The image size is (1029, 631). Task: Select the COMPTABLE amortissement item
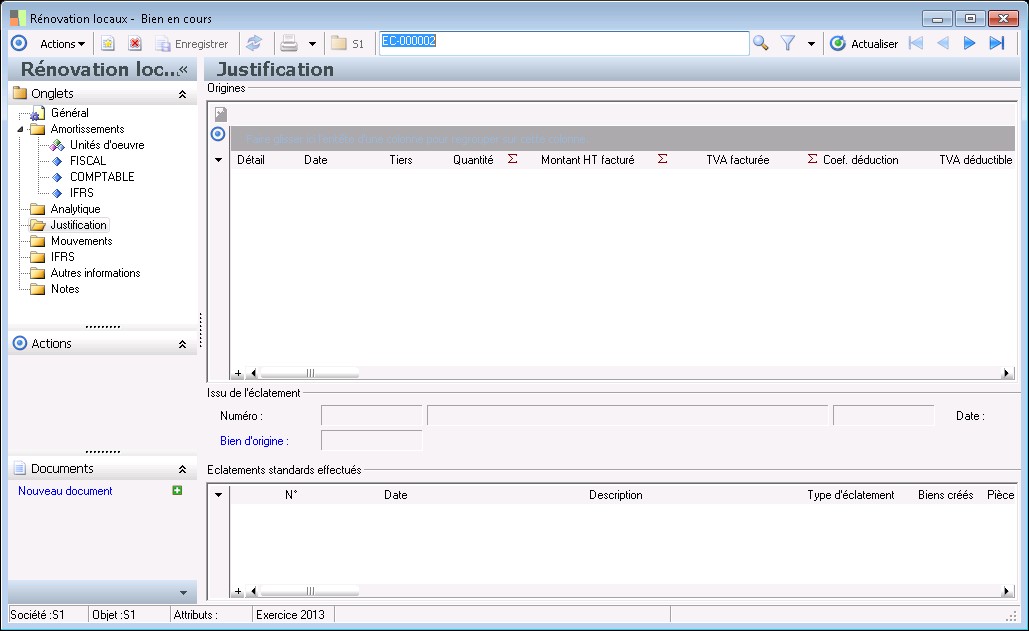pos(101,177)
